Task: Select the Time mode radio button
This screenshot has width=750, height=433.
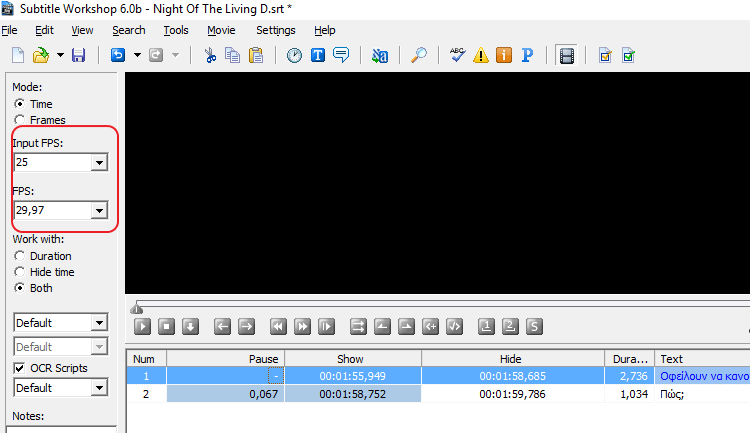Action: (19, 104)
